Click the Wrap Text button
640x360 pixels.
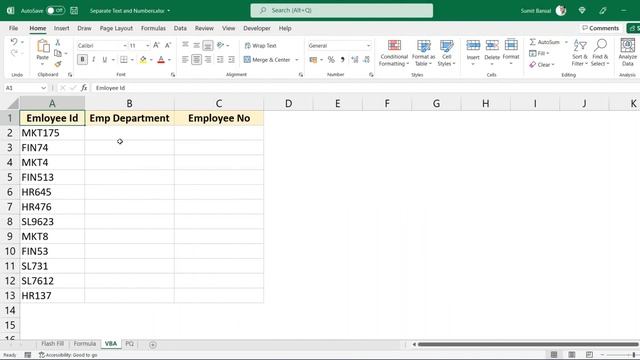260,45
